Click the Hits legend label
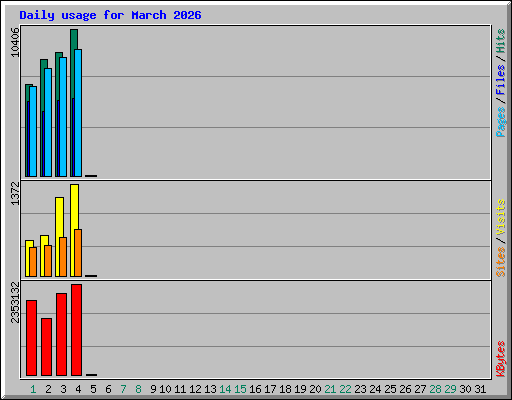The width and height of the screenshot is (512, 400). 500,41
